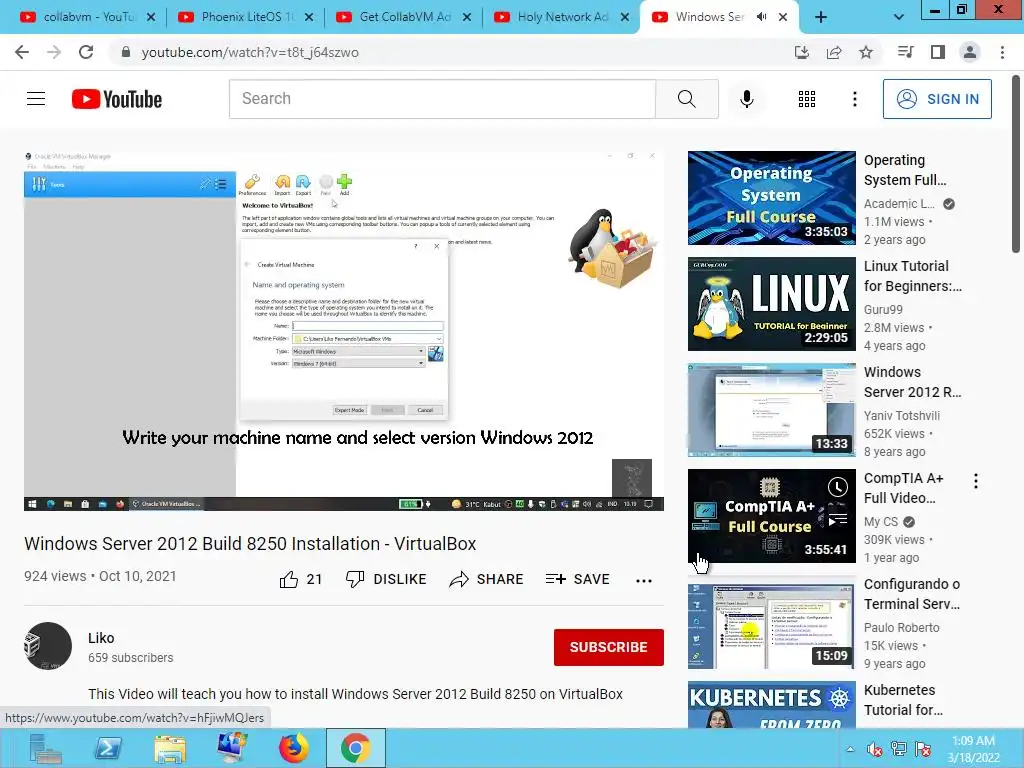Go to YouTube home via logo
The width and height of the screenshot is (1024, 768).
coord(117,99)
